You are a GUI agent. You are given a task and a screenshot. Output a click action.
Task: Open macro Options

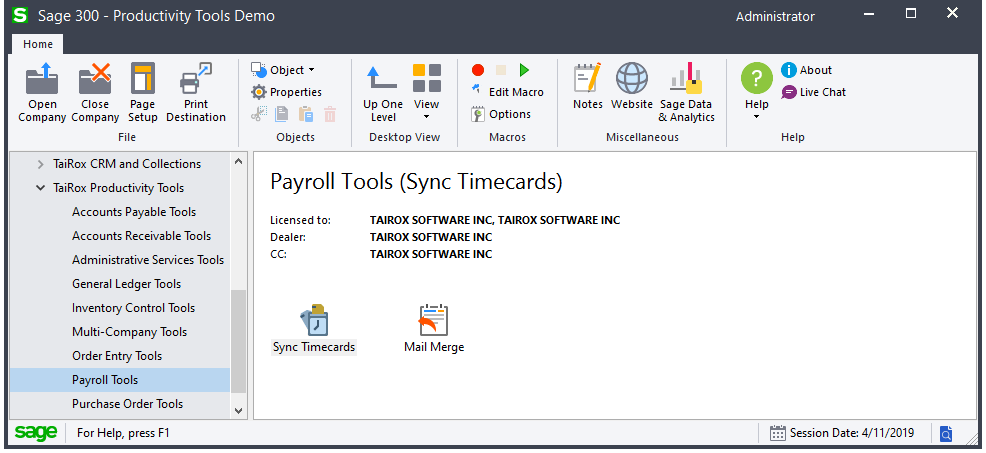pyautogui.click(x=501, y=114)
